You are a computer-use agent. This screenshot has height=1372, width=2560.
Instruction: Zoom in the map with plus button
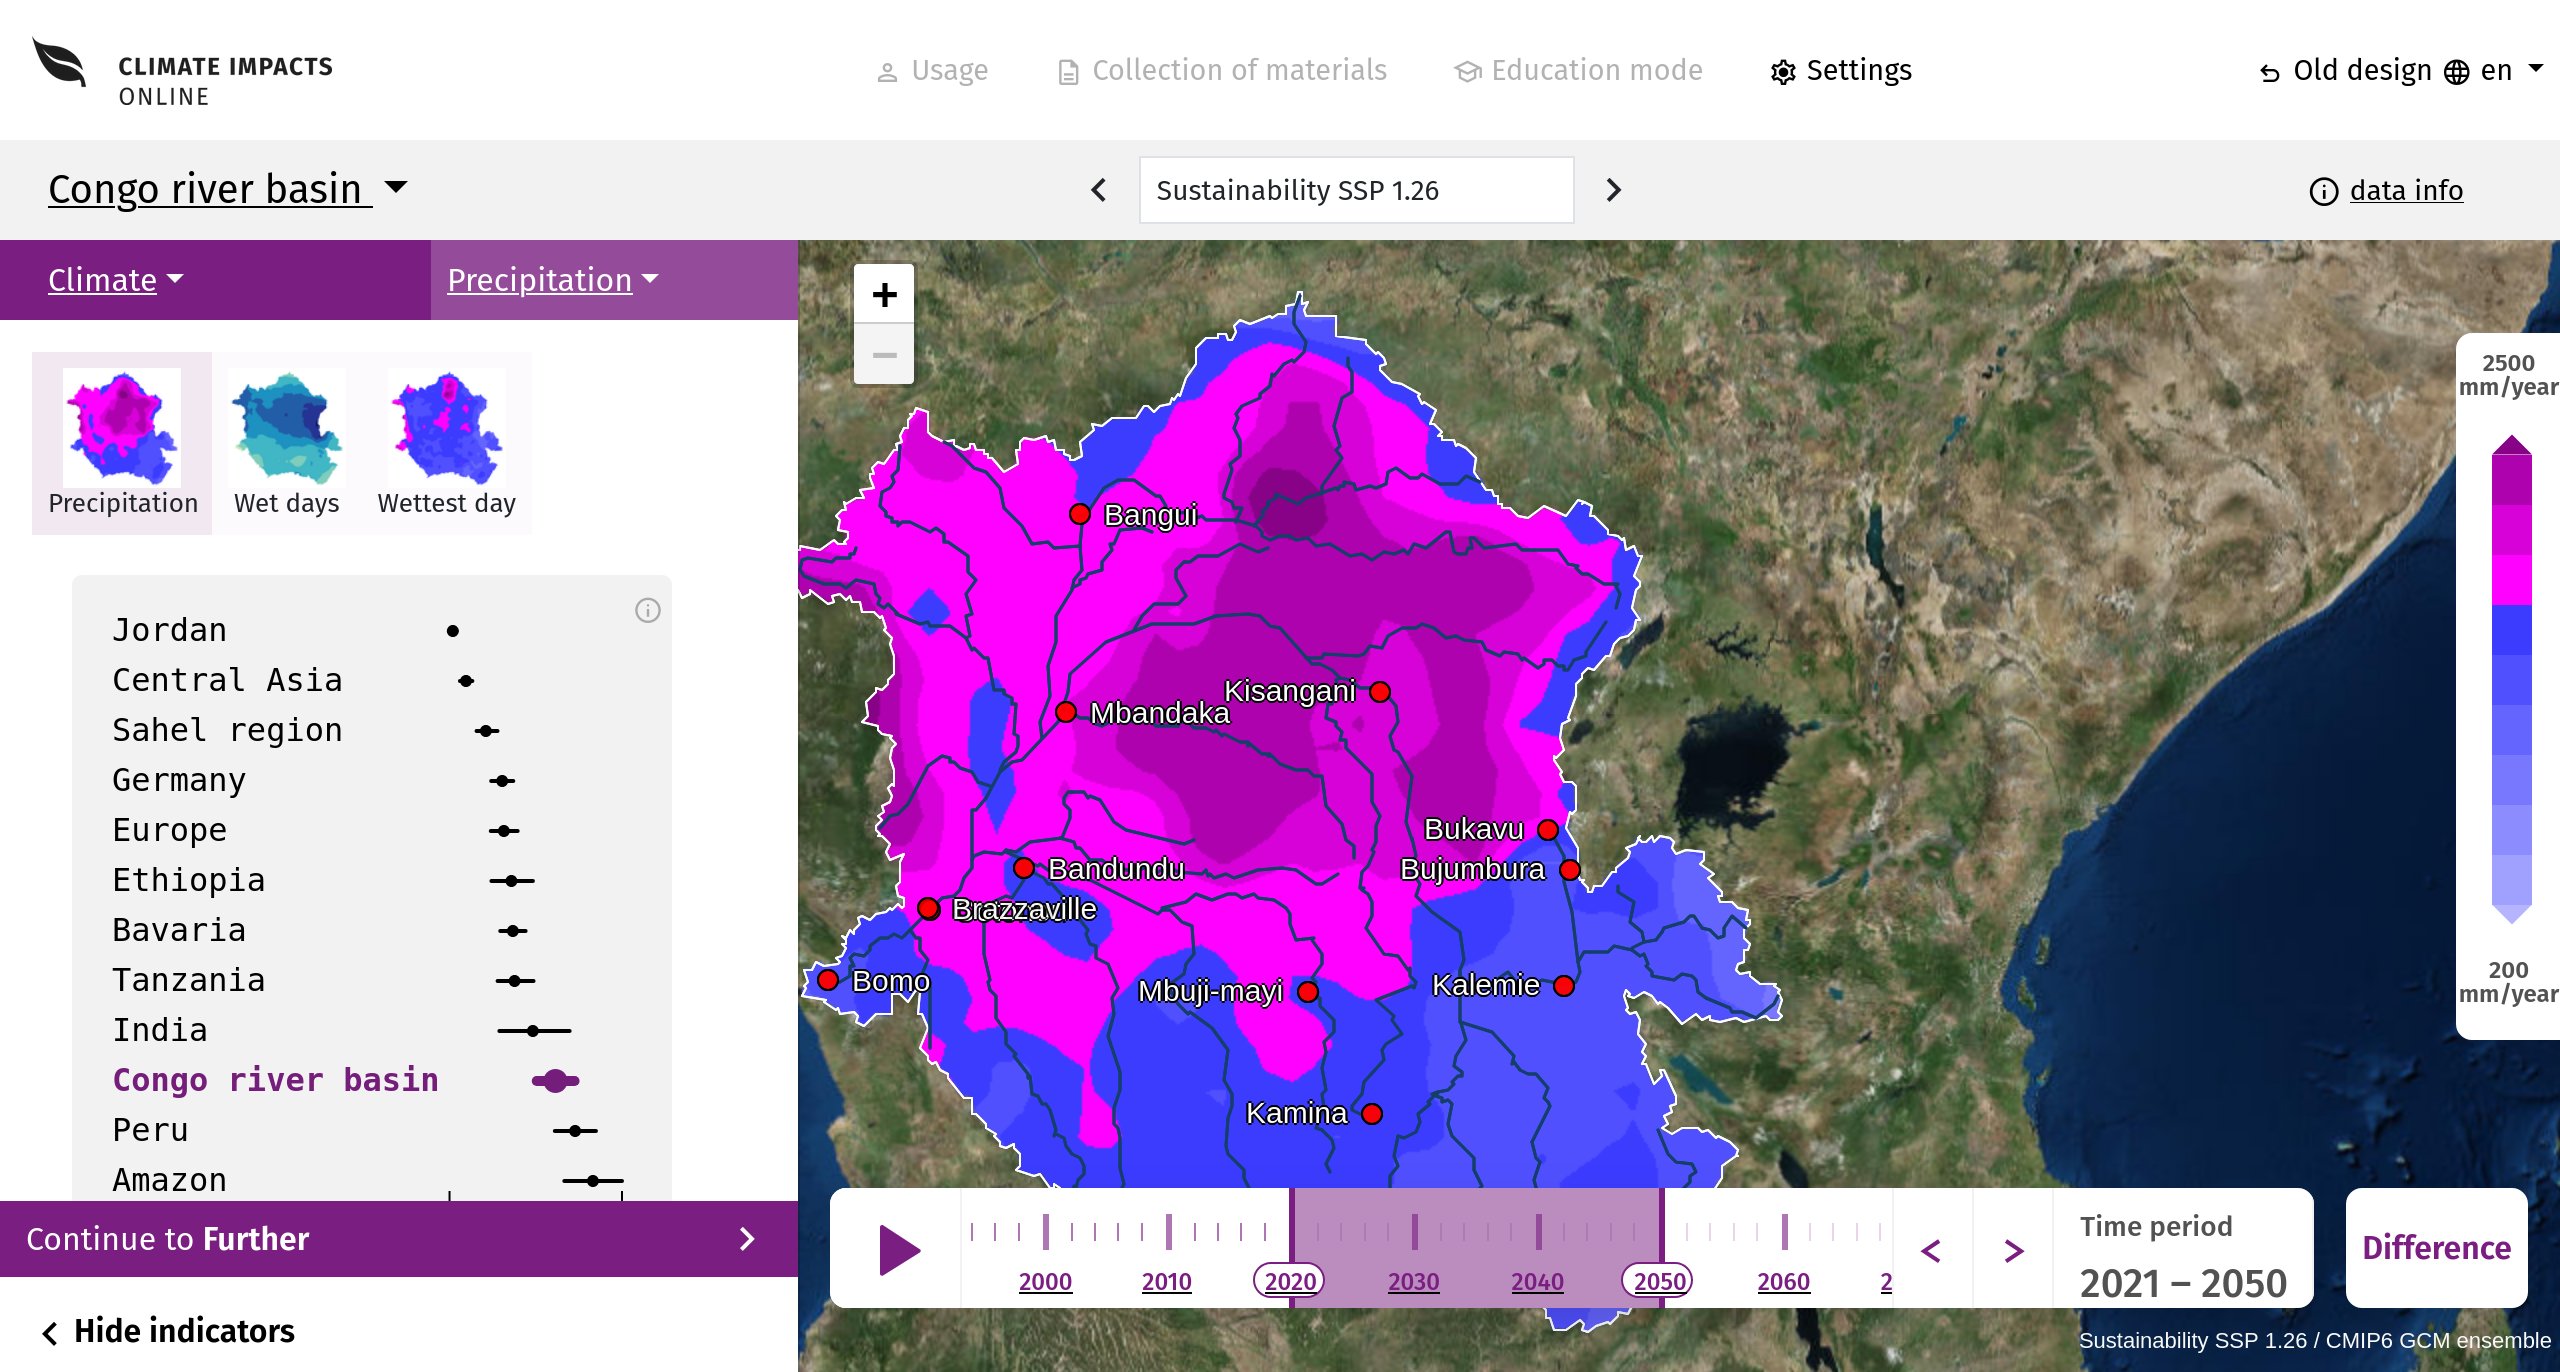(884, 295)
